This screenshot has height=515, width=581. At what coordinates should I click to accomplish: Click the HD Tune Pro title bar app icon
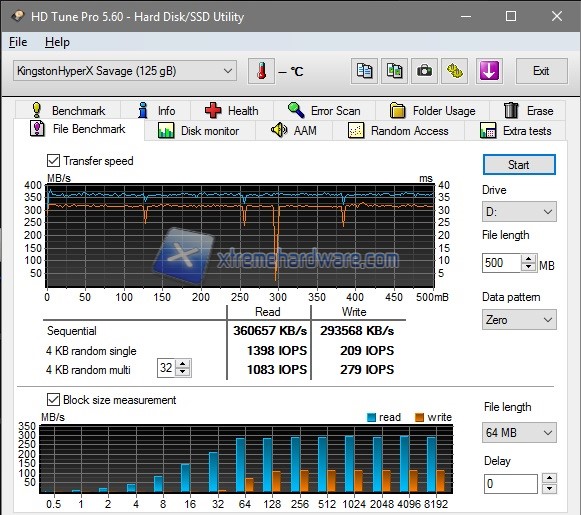tap(18, 16)
